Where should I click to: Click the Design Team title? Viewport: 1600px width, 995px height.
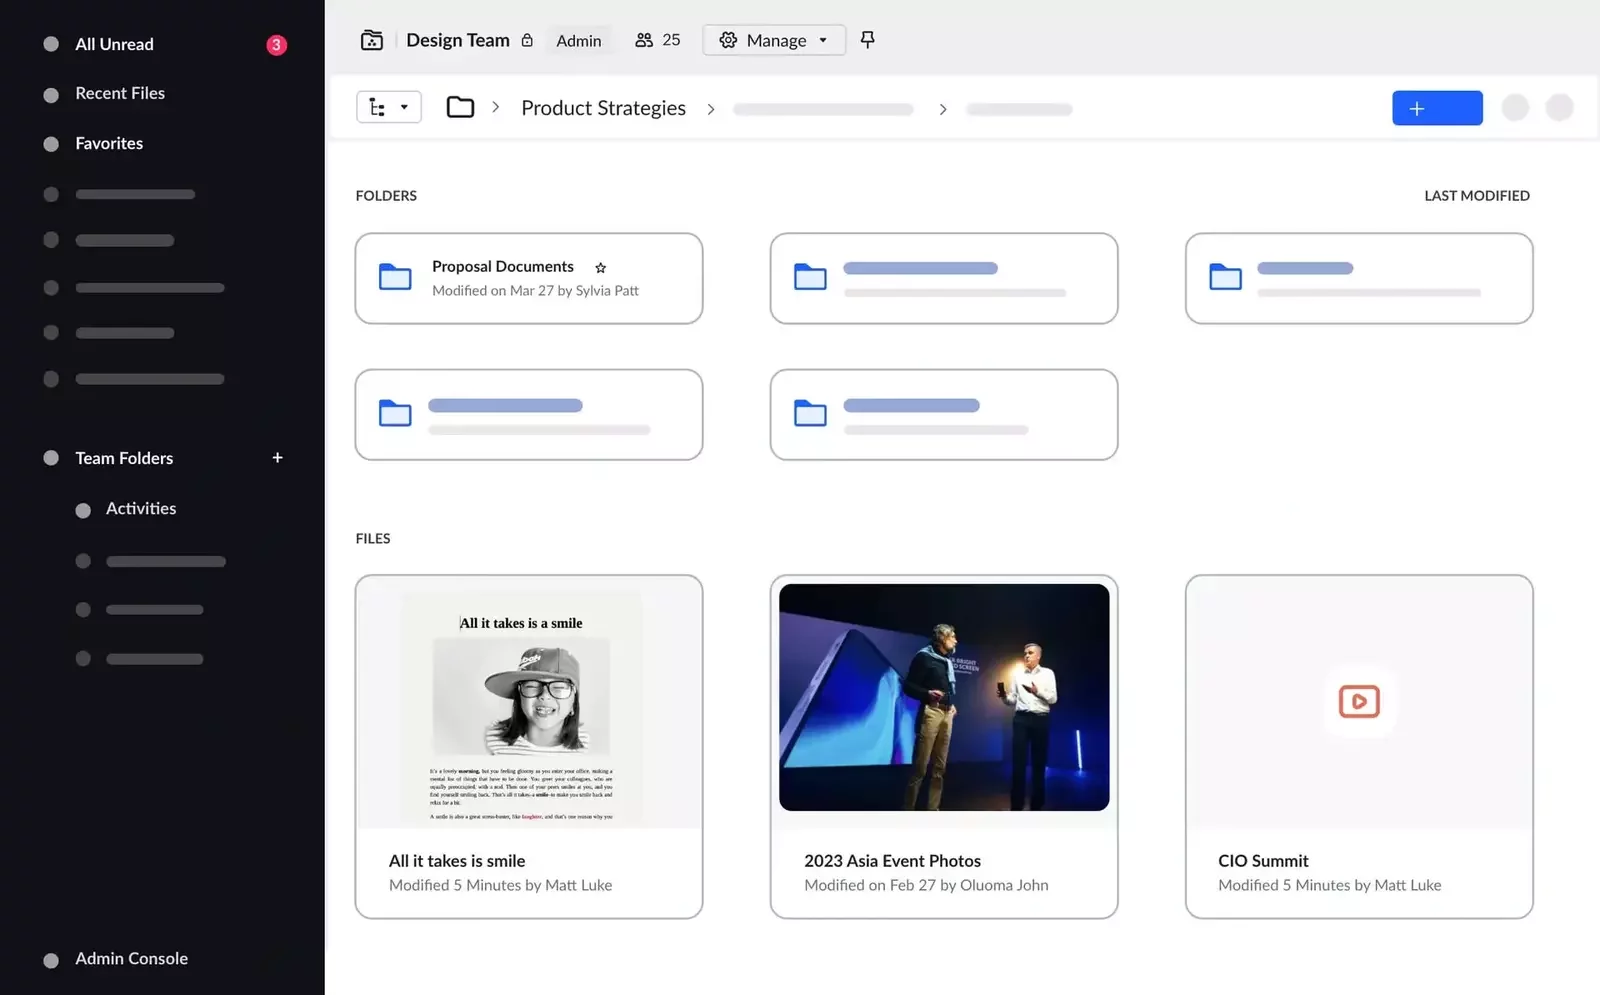tap(458, 40)
